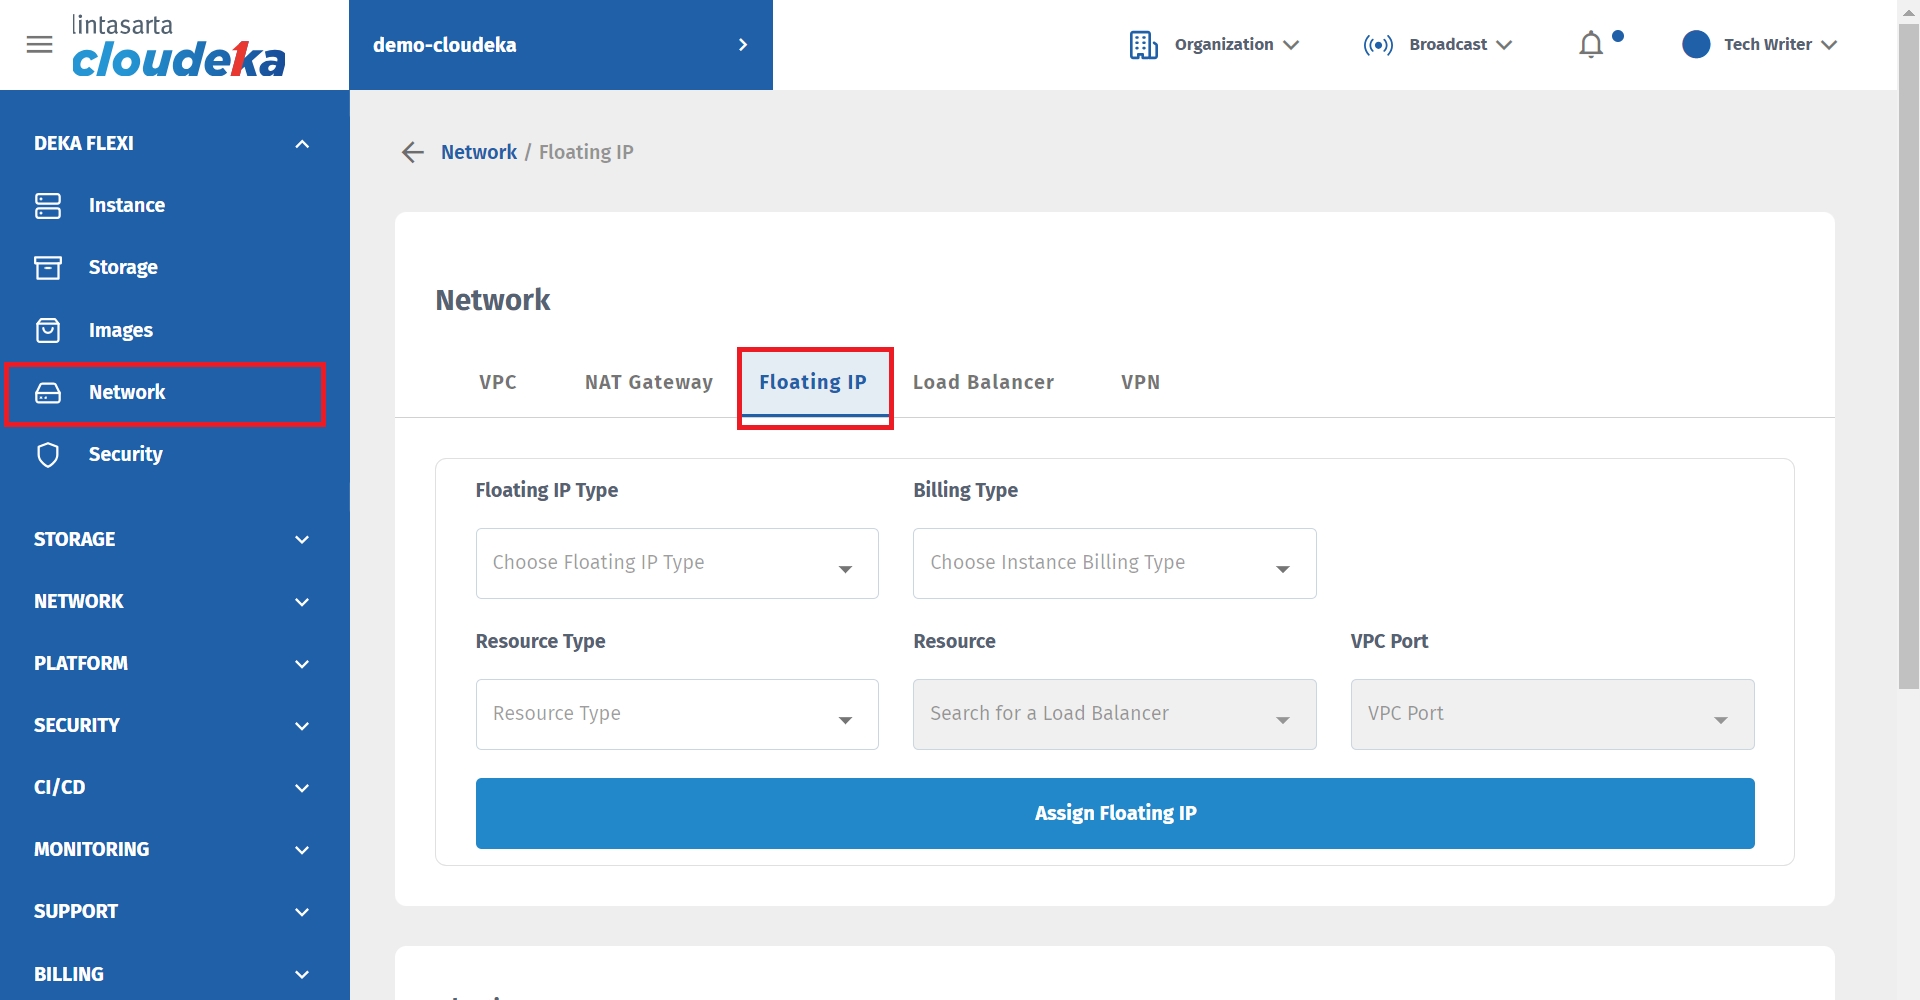Click the demo-cloudeka project selector
1920x1000 pixels.
[560, 45]
